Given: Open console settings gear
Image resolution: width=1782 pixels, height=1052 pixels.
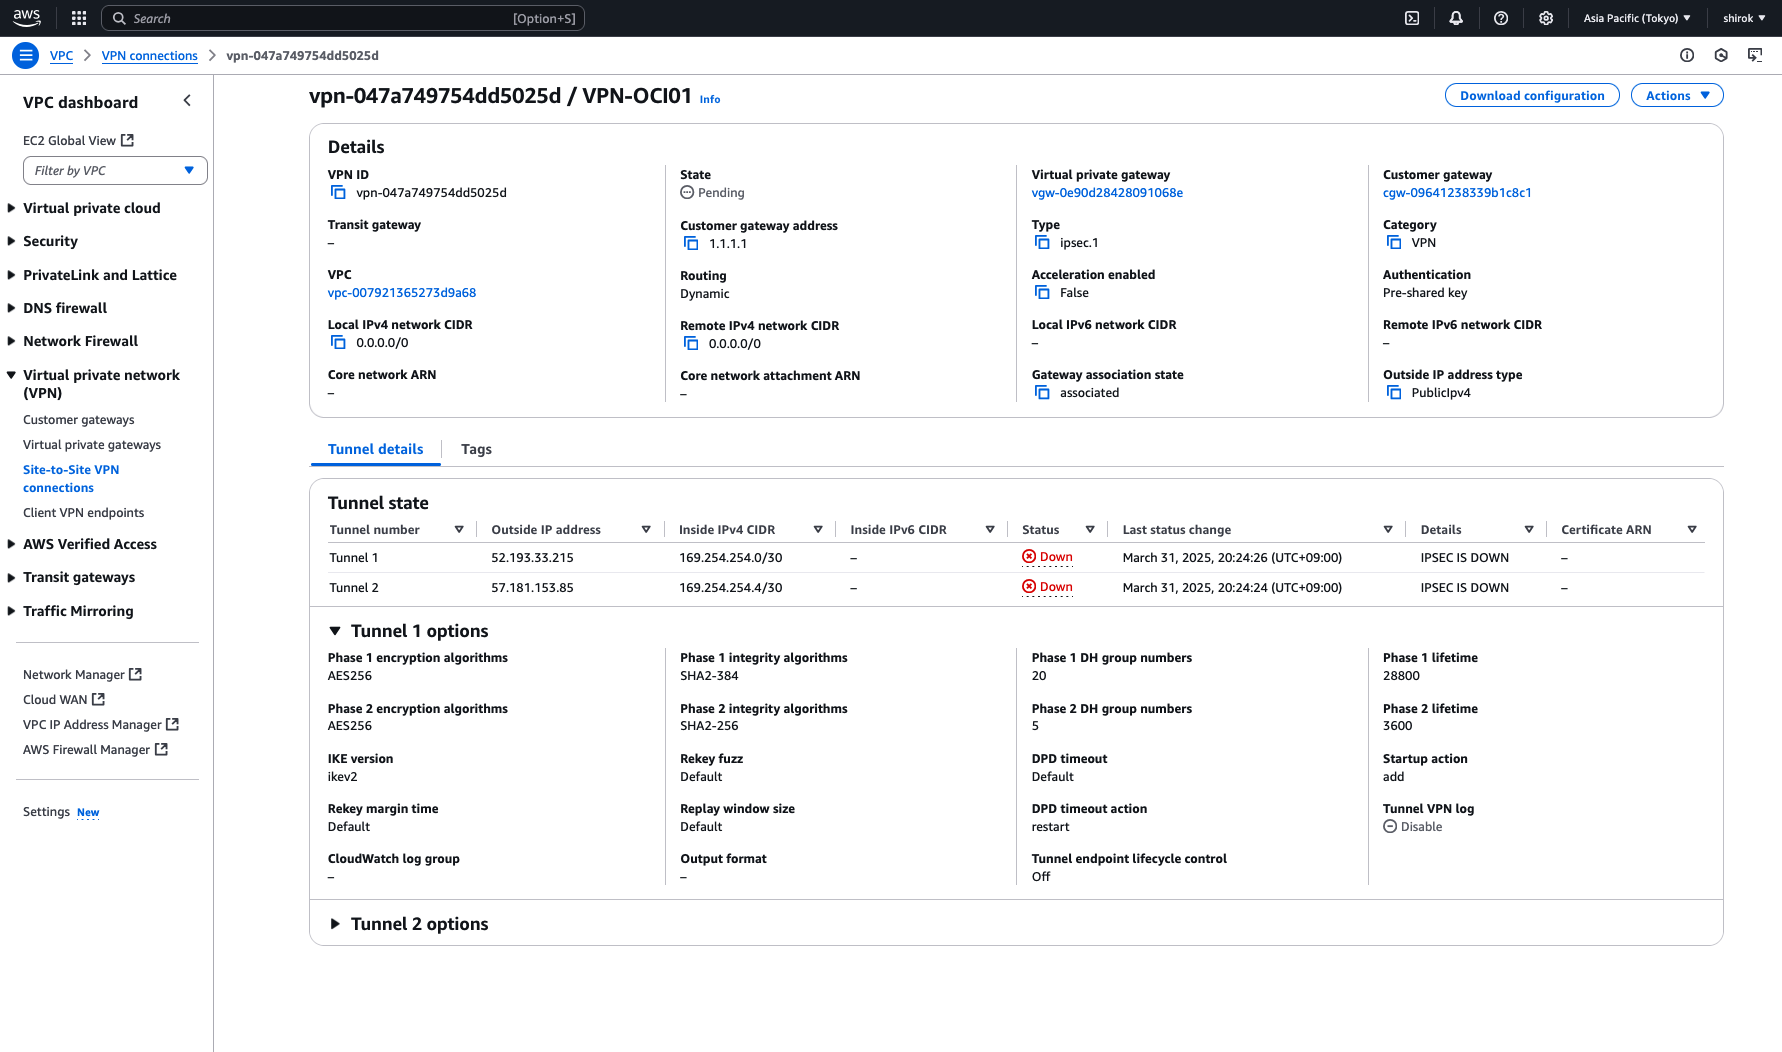Looking at the screenshot, I should (1546, 18).
